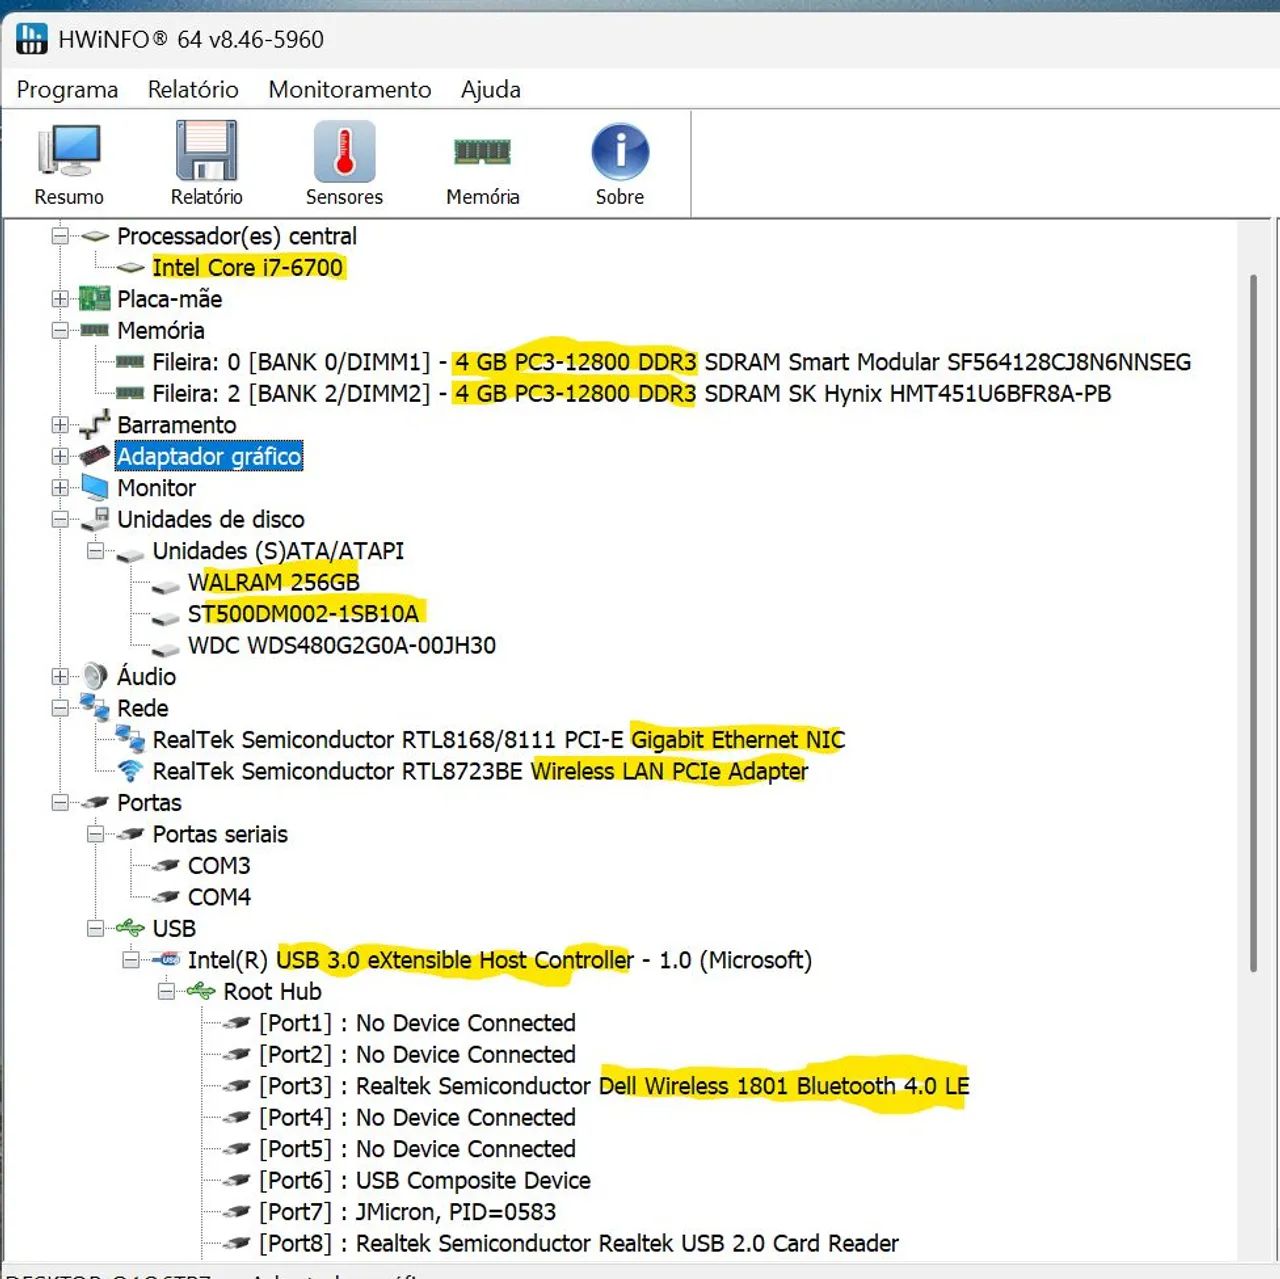1280x1279 pixels.
Task: Click the Sobre info icon
Action: pos(620,152)
